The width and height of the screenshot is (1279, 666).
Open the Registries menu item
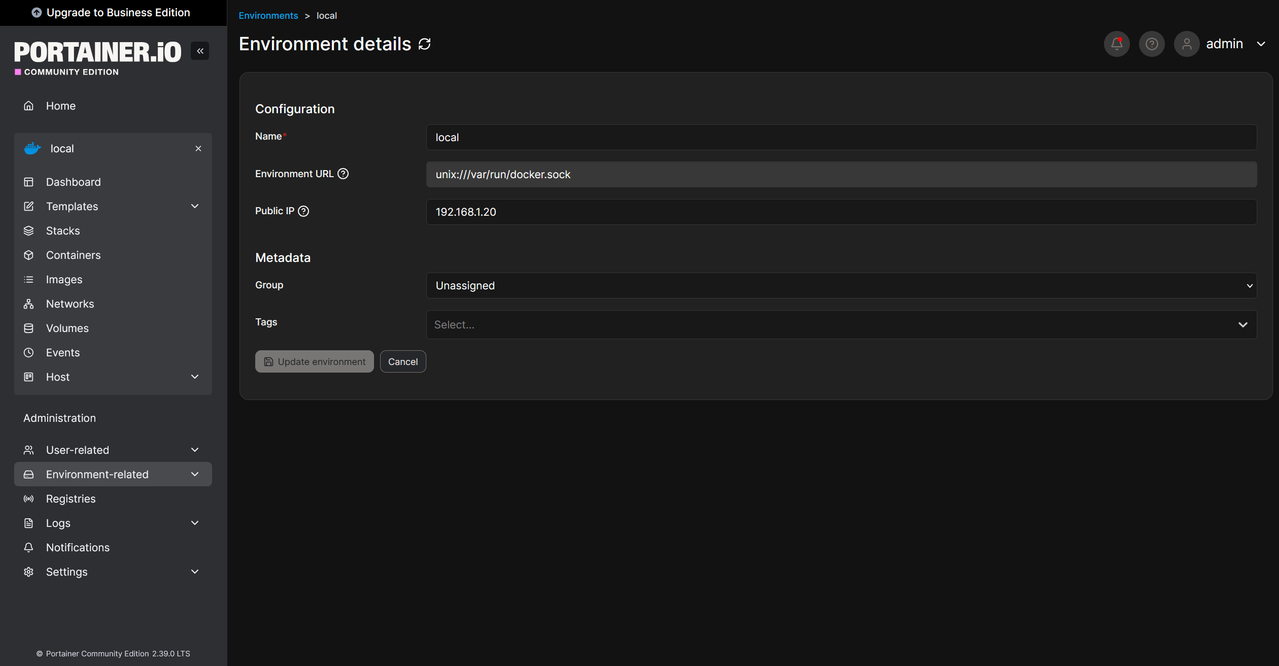click(x=113, y=499)
